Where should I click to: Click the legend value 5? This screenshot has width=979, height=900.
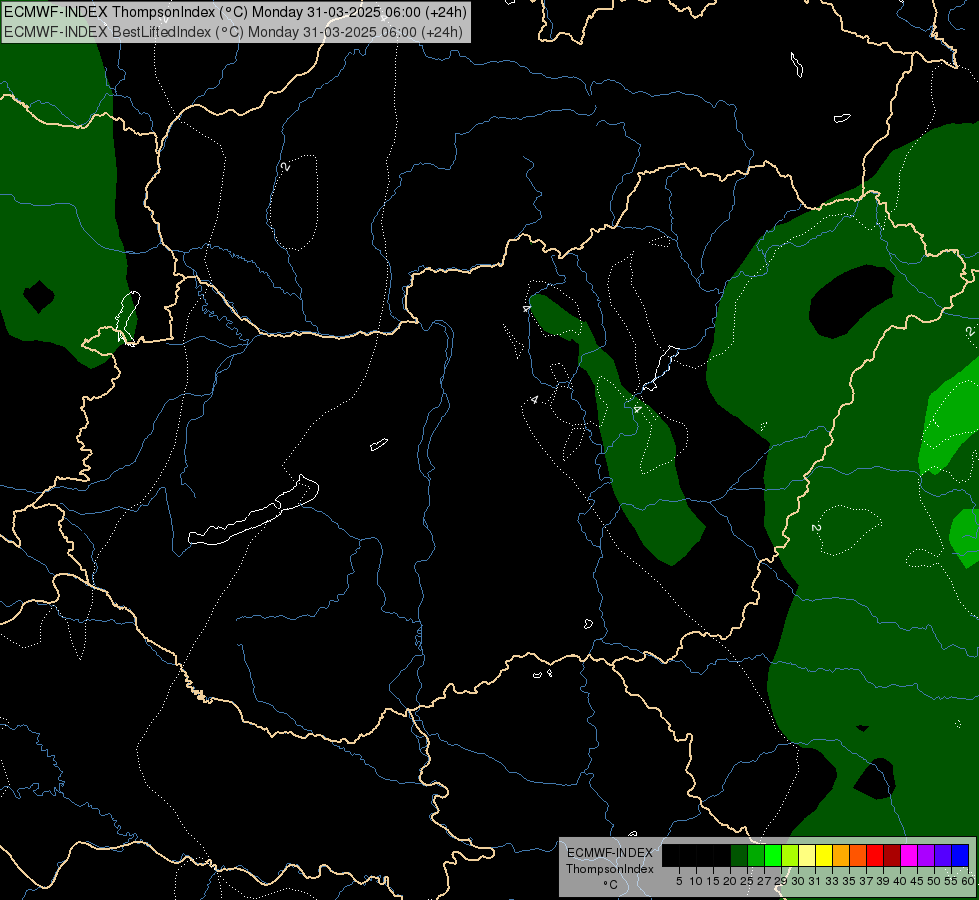[x=679, y=881]
